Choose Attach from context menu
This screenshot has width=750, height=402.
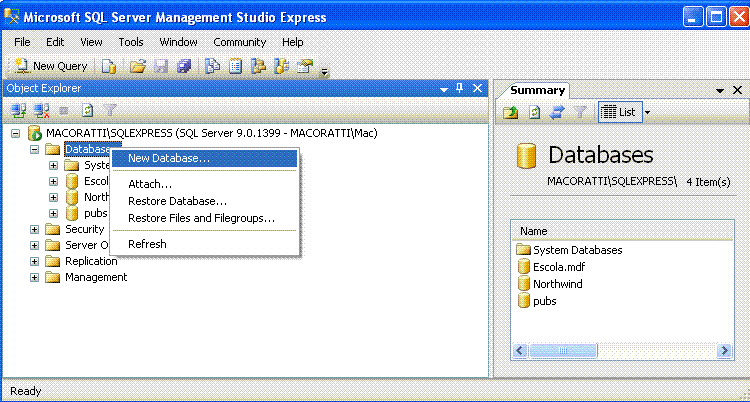pos(204,185)
